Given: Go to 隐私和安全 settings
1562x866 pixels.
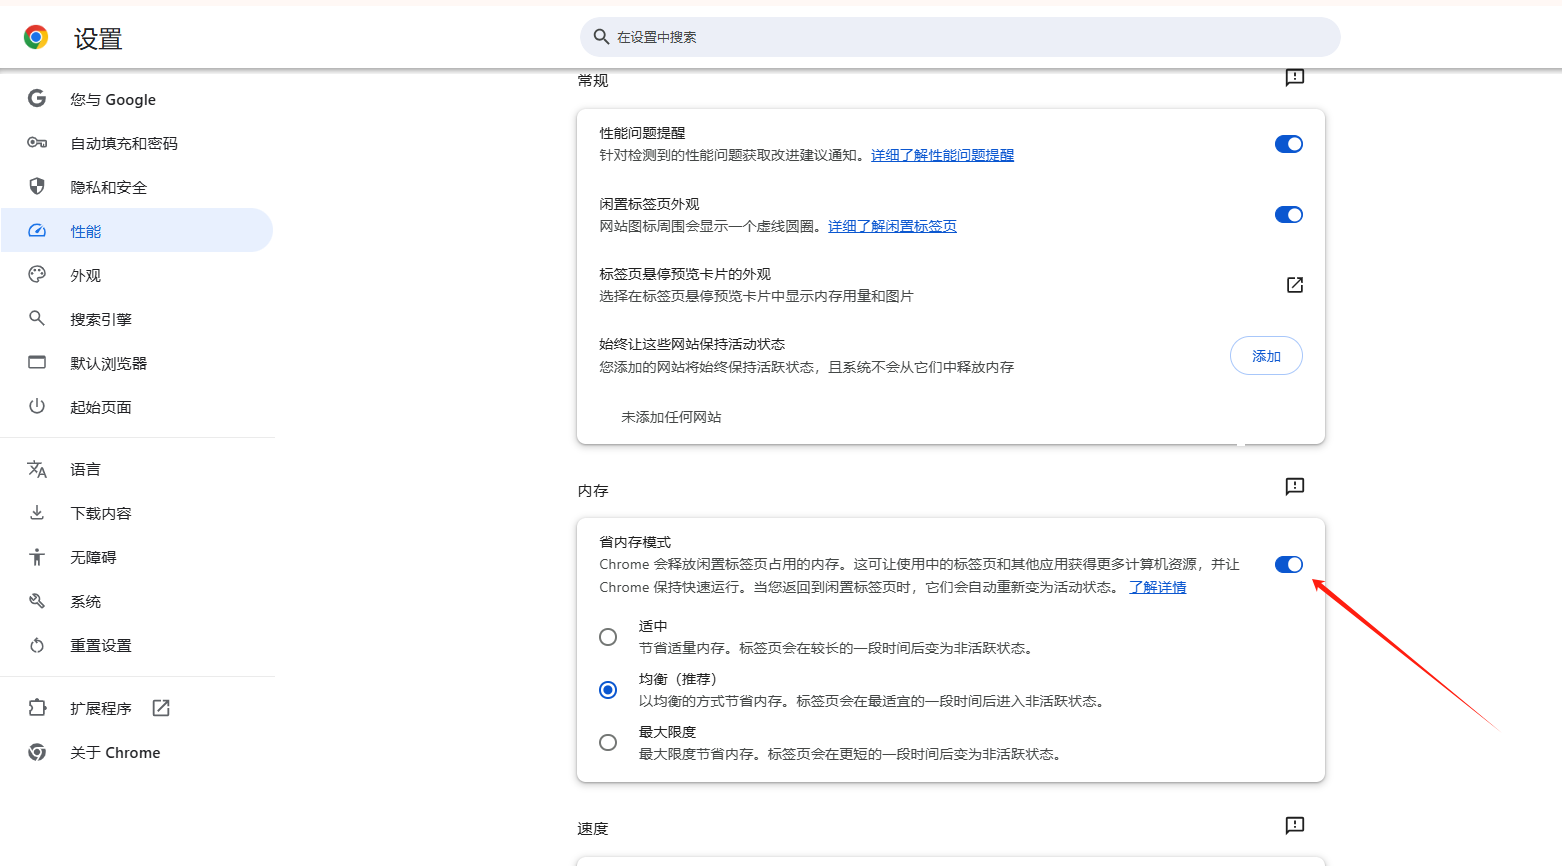Looking at the screenshot, I should click(137, 187).
